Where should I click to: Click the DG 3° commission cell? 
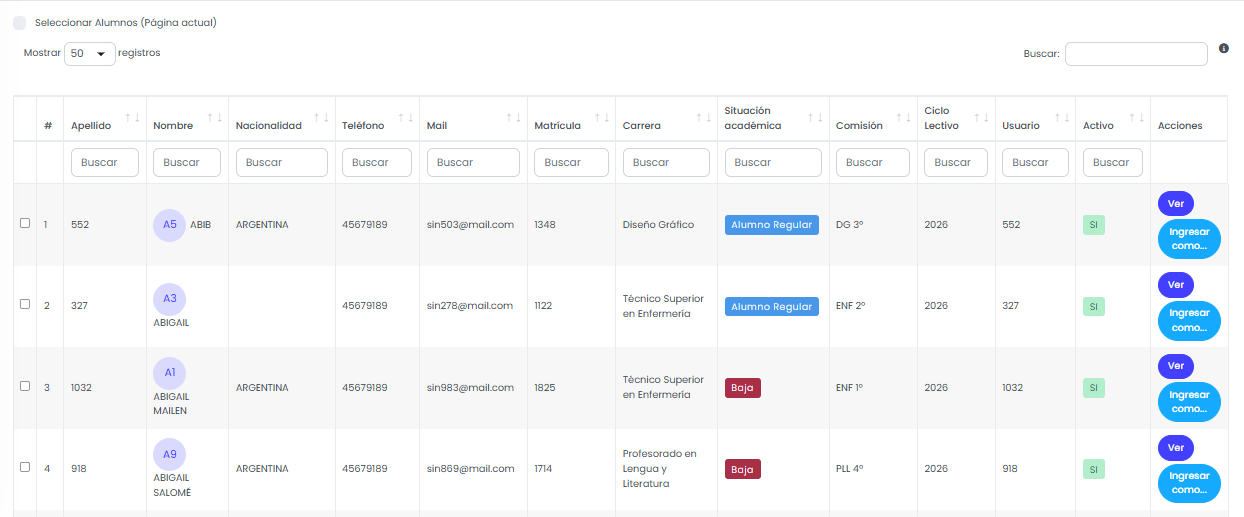(x=849, y=225)
